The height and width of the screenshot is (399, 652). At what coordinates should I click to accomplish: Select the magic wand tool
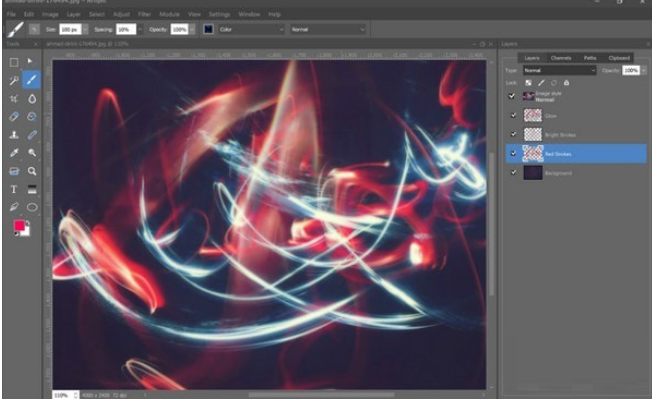(14, 80)
